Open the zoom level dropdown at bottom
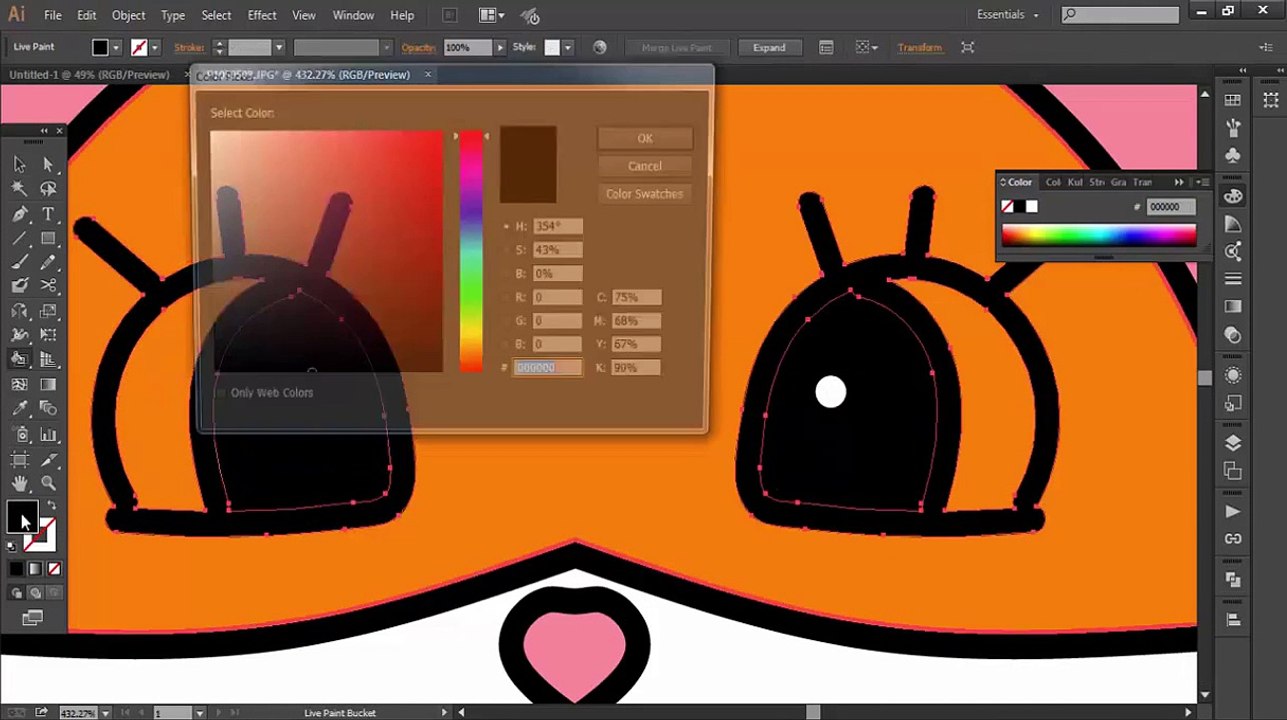This screenshot has height=720, width=1287. [105, 713]
